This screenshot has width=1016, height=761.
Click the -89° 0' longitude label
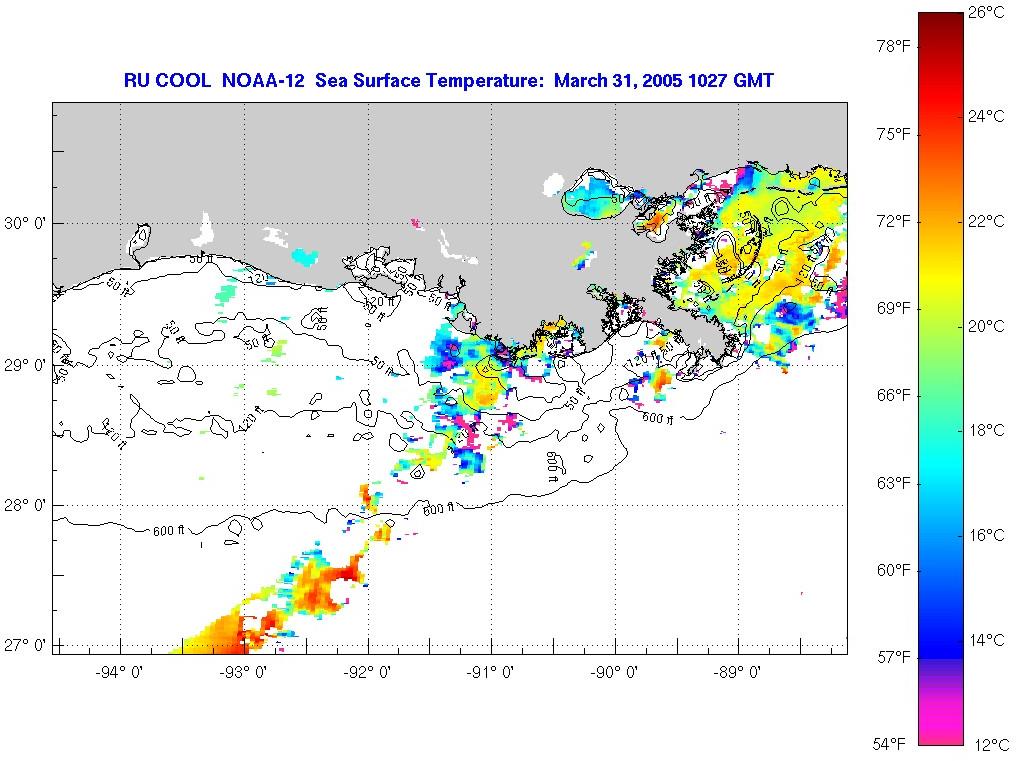coord(737,673)
